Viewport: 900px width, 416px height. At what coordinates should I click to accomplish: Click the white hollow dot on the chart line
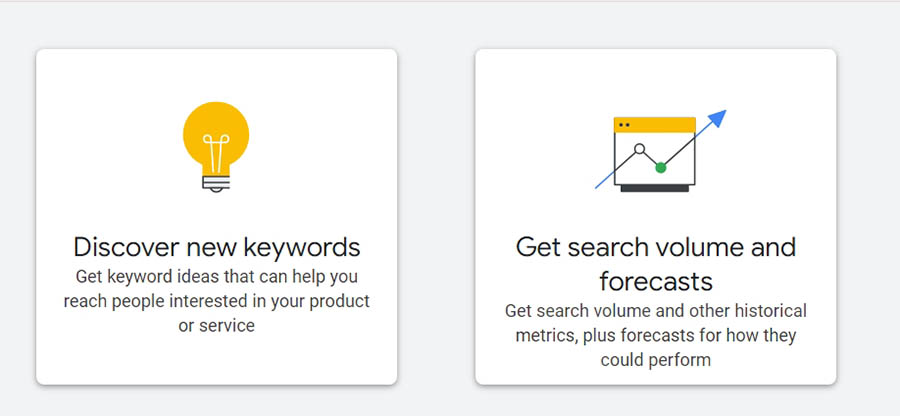(639, 149)
